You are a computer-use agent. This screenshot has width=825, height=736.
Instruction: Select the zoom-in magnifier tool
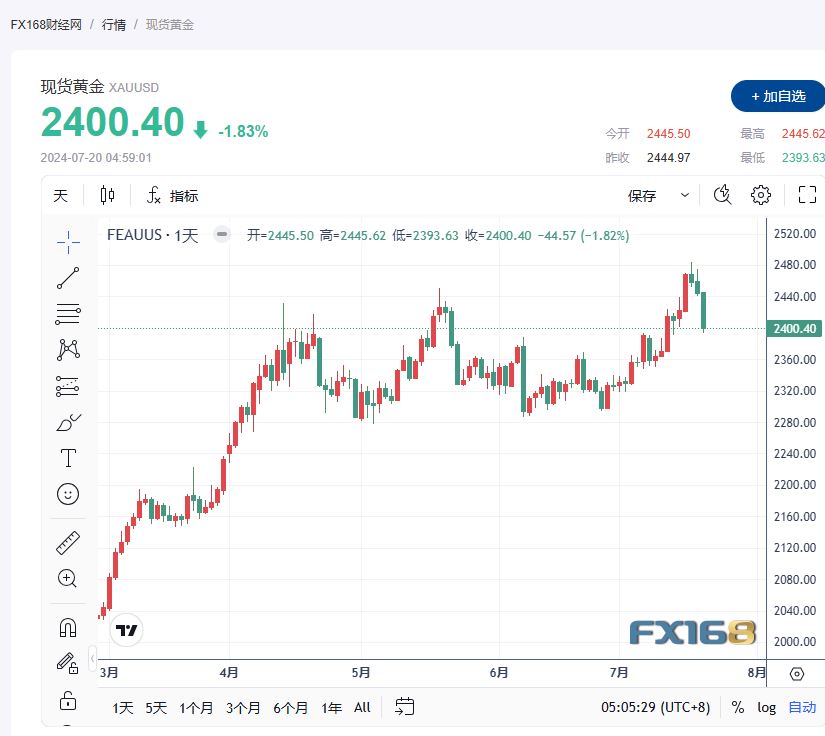click(x=67, y=578)
